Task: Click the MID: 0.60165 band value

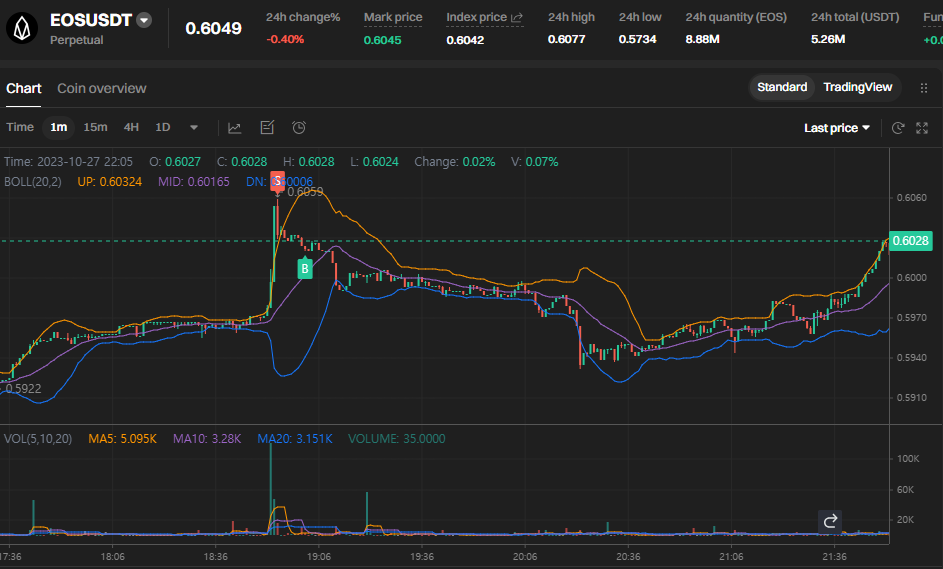Action: (x=194, y=182)
